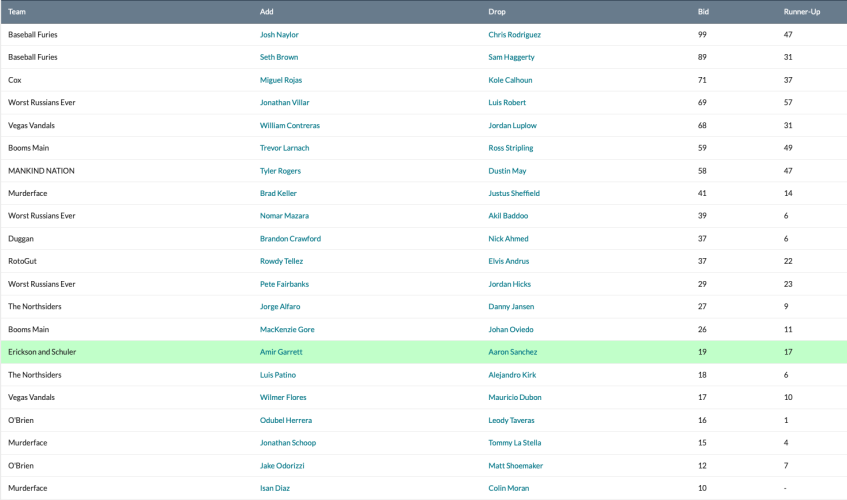Open Matt Shoemaker drop link
Viewport: 847px width, 500px height.
click(x=515, y=465)
